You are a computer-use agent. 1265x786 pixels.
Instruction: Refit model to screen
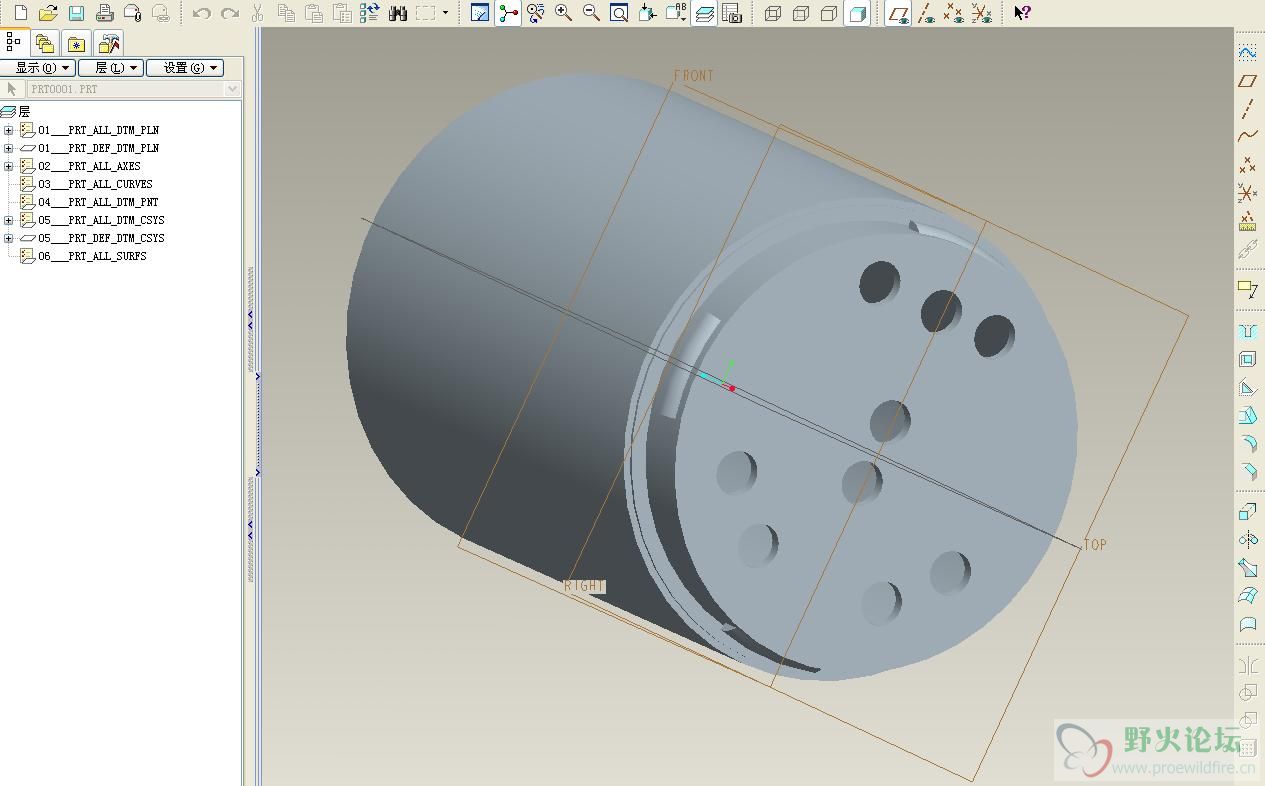[x=620, y=13]
